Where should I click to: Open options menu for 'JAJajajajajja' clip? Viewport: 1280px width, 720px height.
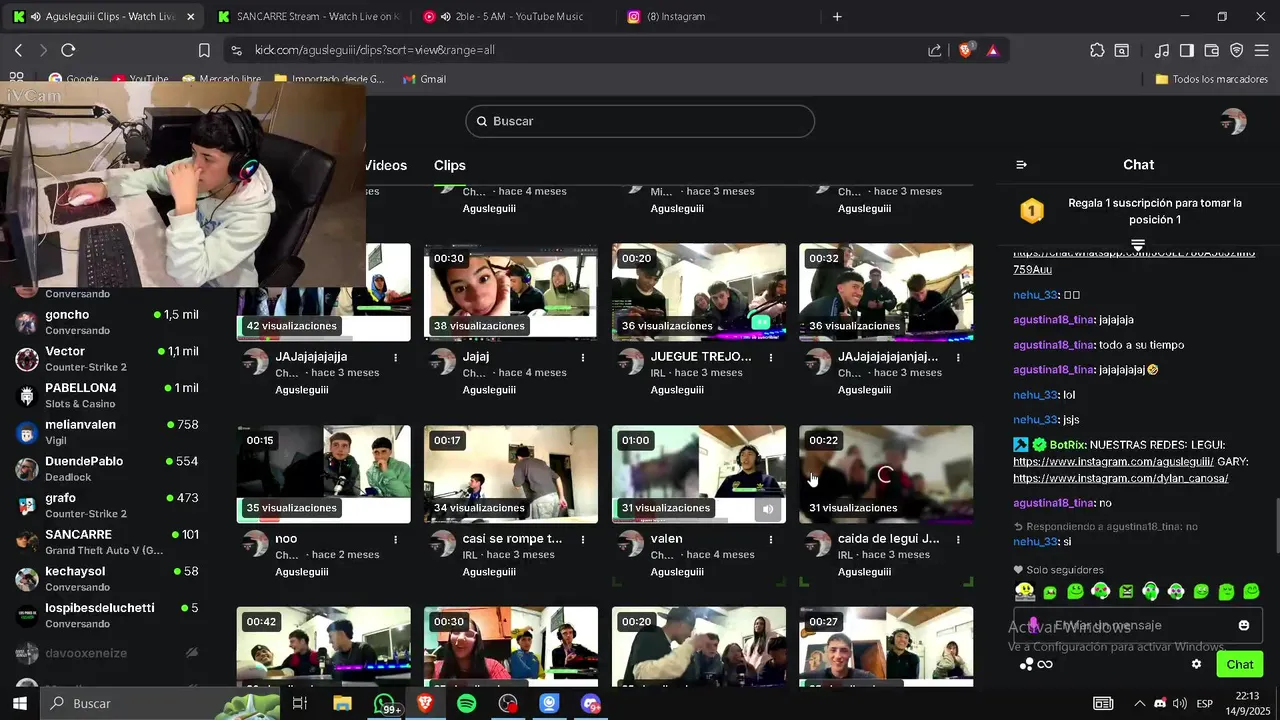click(395, 357)
